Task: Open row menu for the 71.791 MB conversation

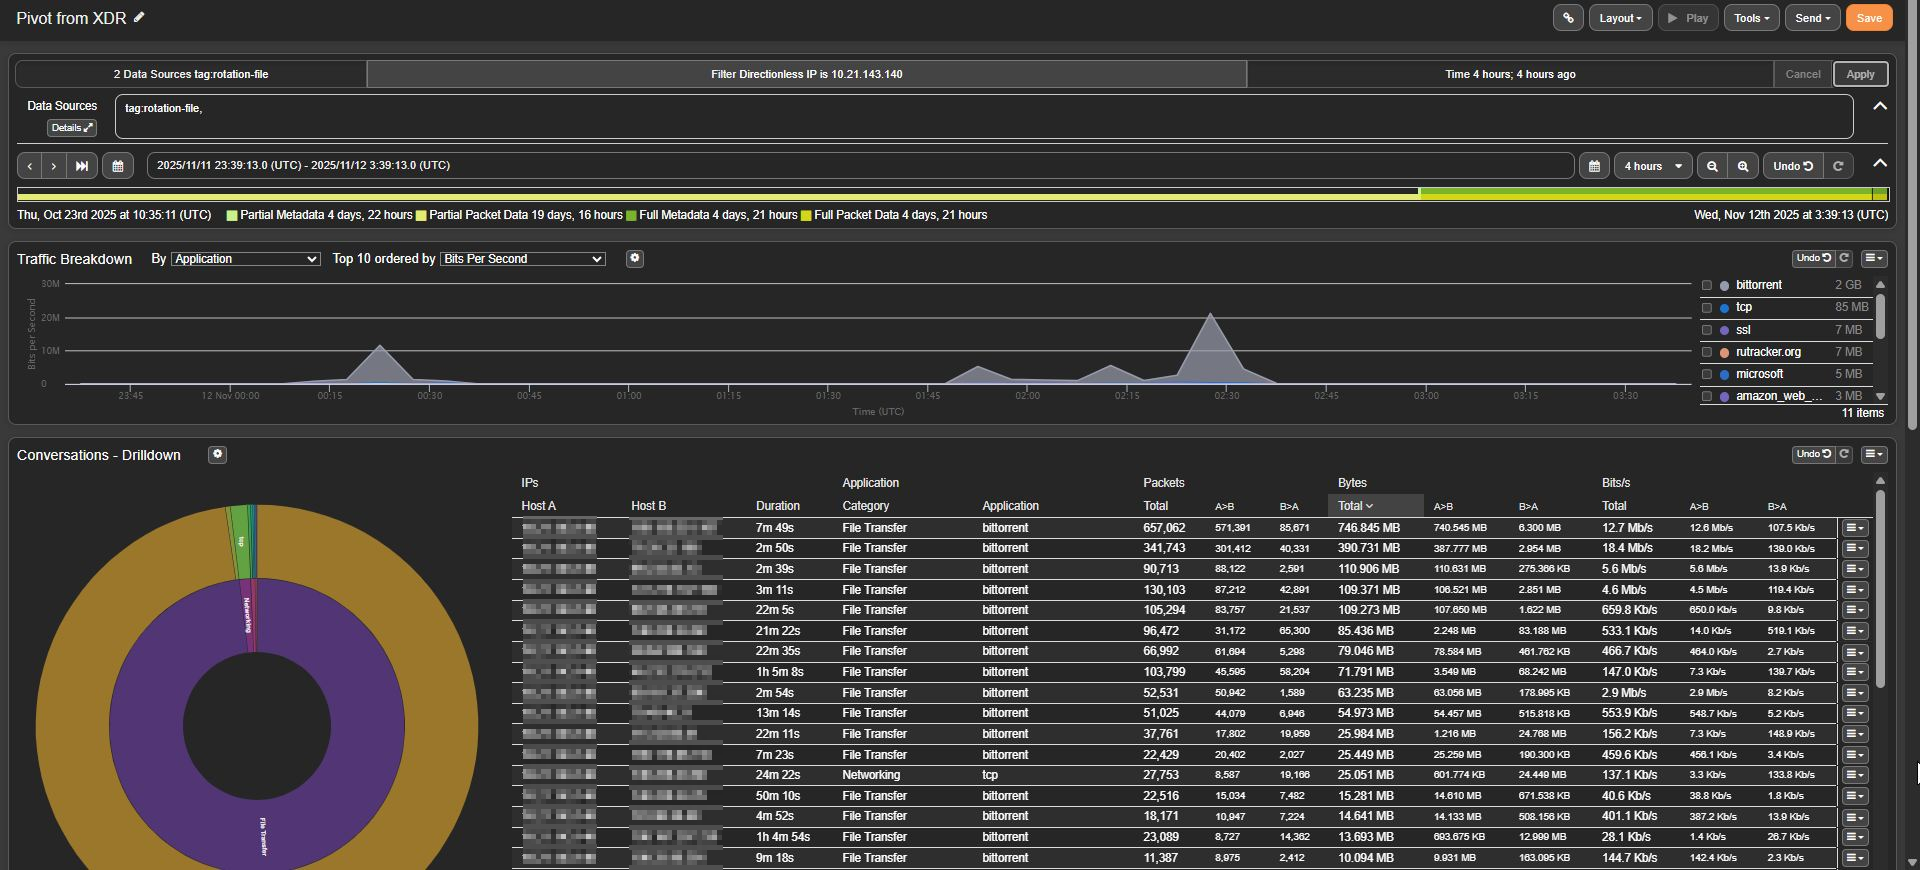Action: [1855, 672]
